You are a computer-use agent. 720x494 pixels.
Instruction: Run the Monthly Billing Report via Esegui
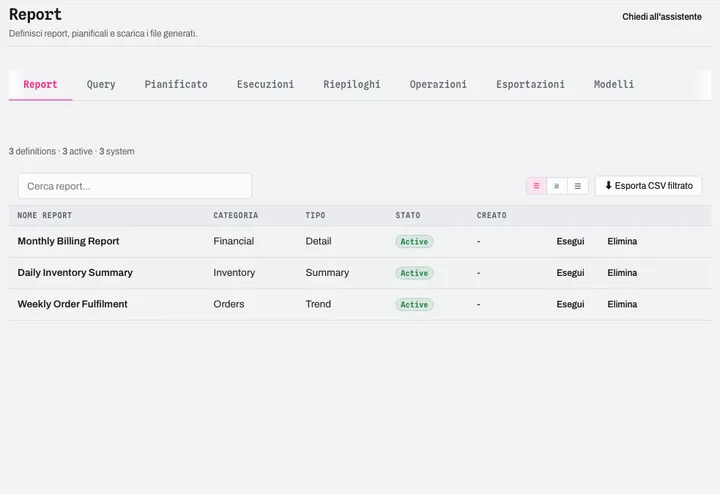click(x=570, y=241)
